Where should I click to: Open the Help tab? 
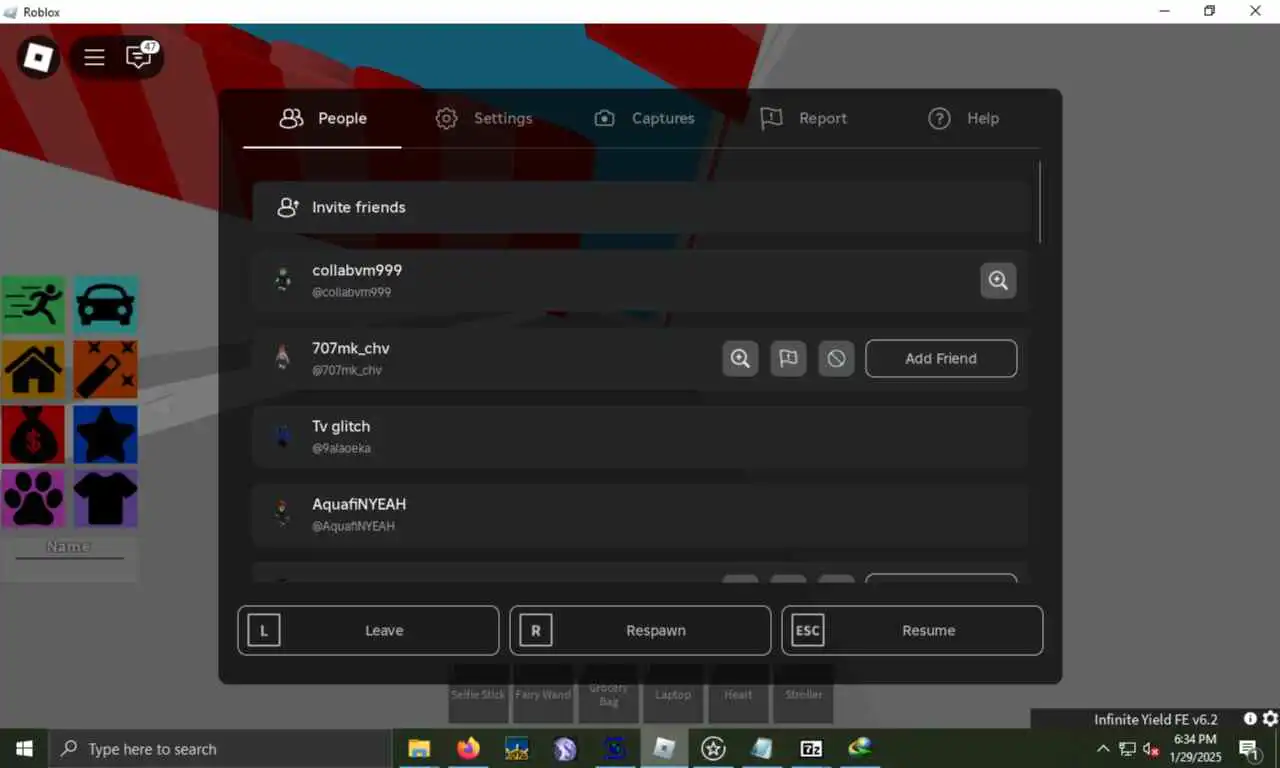coord(963,118)
